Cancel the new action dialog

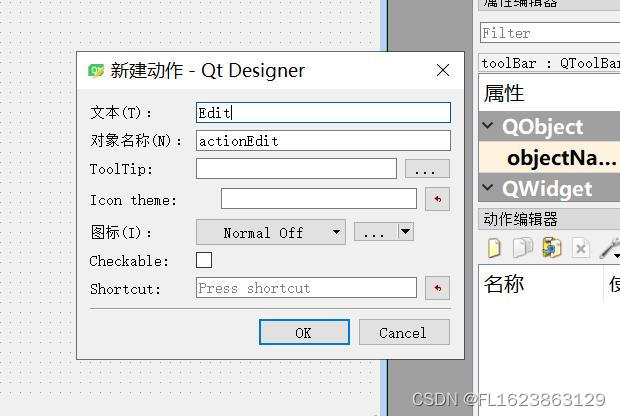coord(404,332)
